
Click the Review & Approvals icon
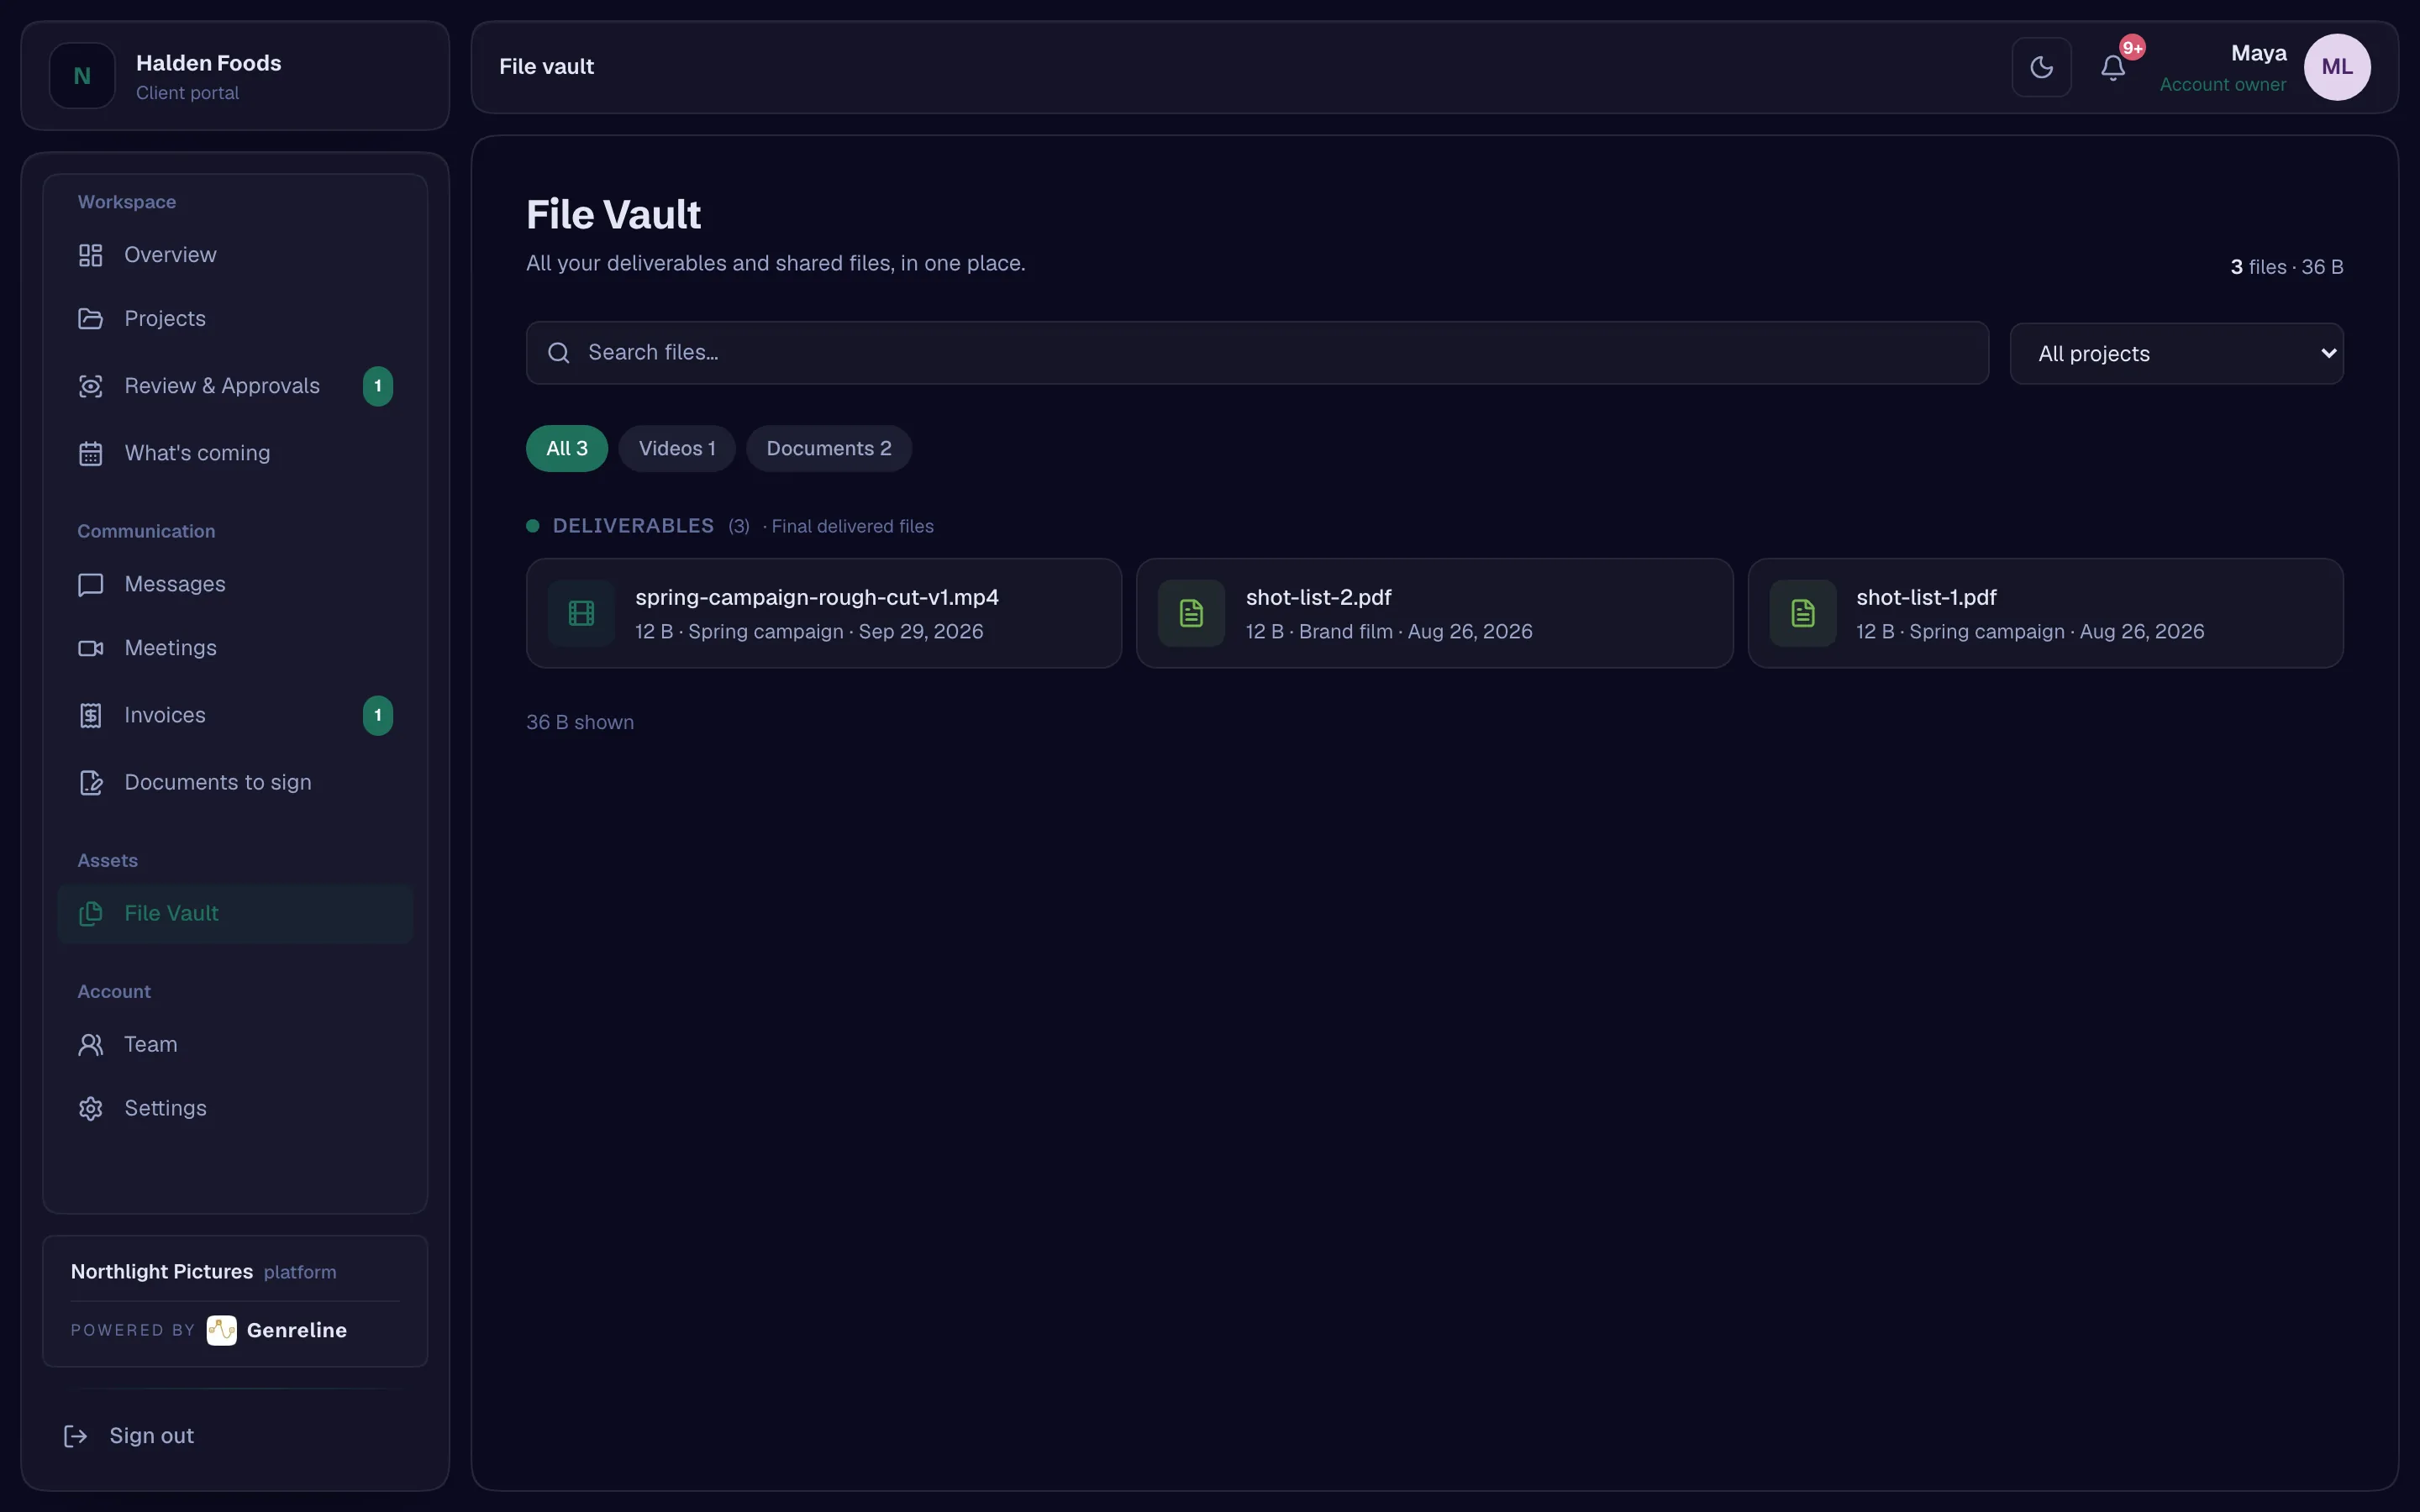pos(91,386)
